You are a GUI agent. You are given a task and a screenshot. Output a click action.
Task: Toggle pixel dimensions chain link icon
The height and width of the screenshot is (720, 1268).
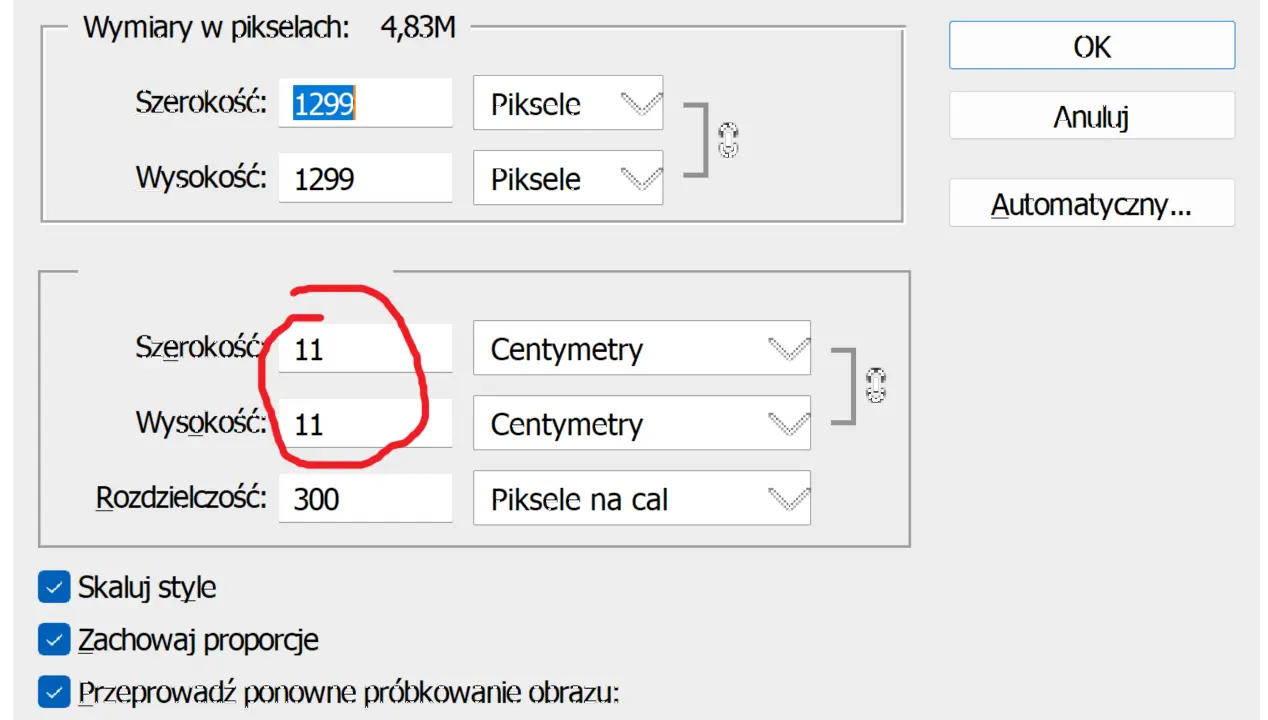[x=728, y=140]
